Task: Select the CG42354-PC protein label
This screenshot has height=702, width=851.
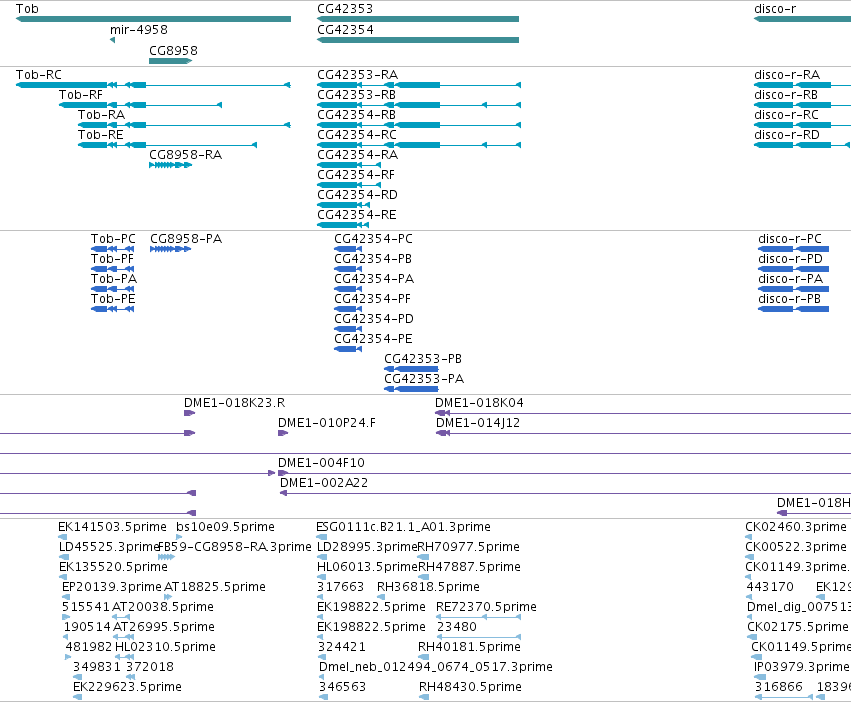Action: tap(373, 239)
